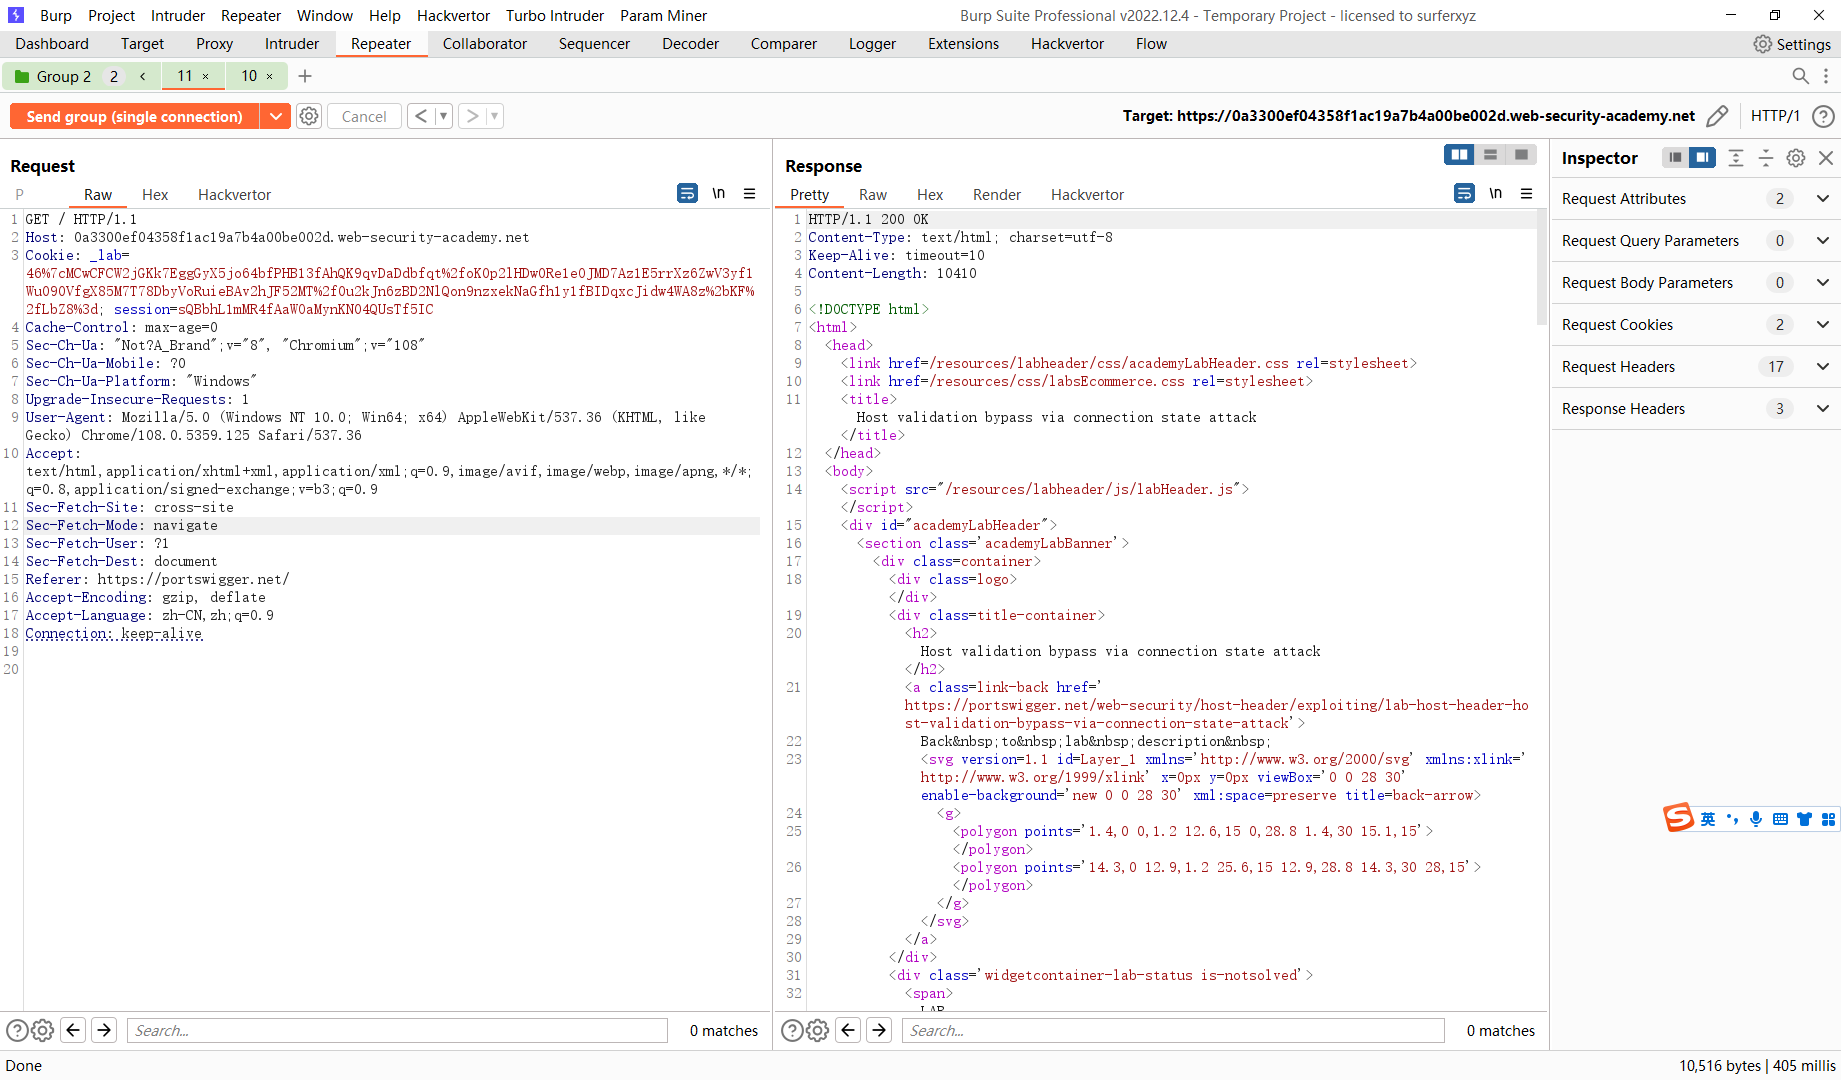Open the Turbo Intruder menu
Screen dimensions: 1841x1080
(554, 15)
